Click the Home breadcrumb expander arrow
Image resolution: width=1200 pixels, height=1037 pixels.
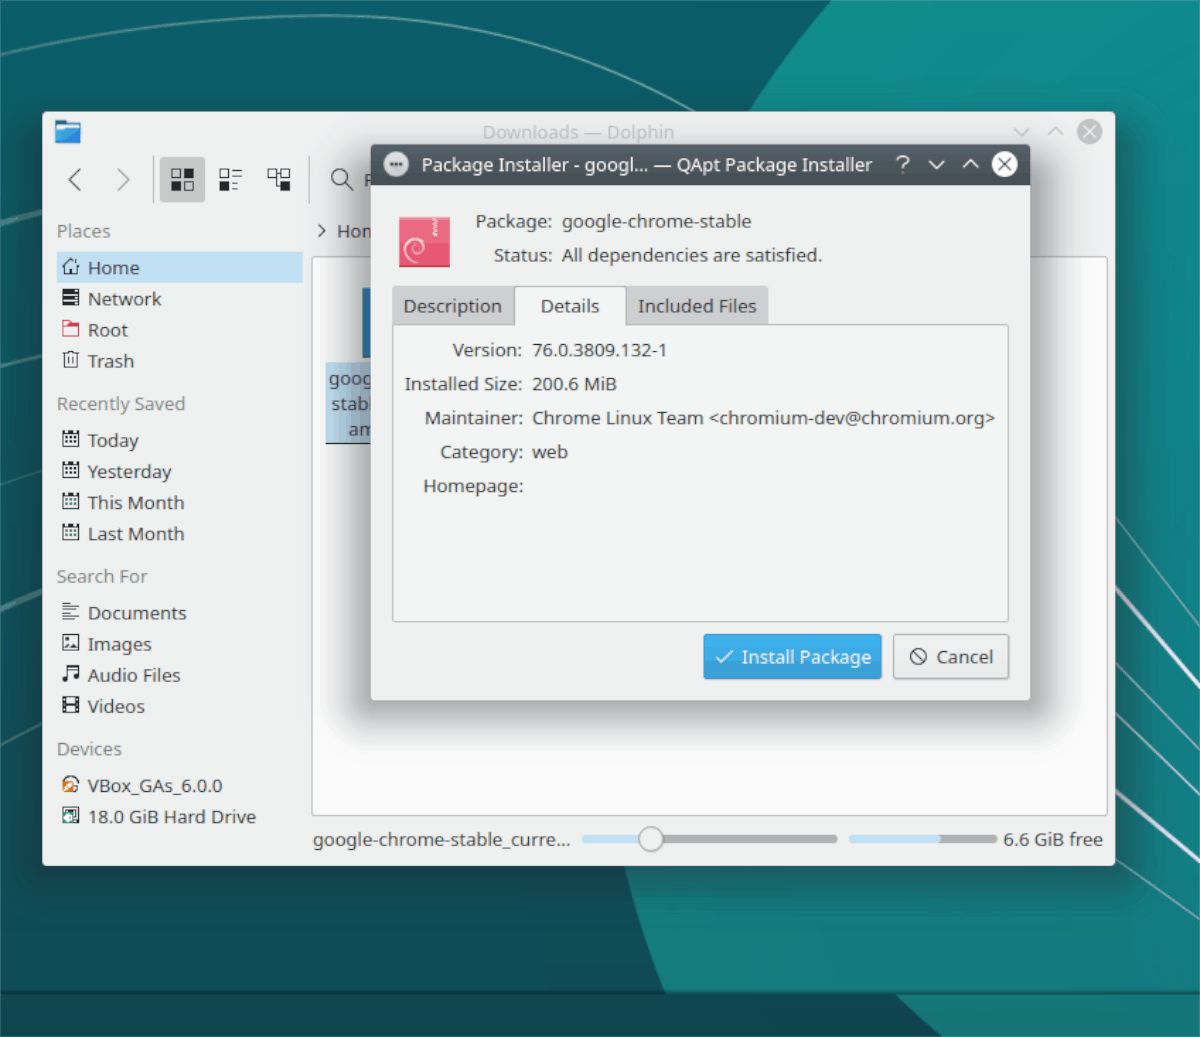click(x=321, y=230)
